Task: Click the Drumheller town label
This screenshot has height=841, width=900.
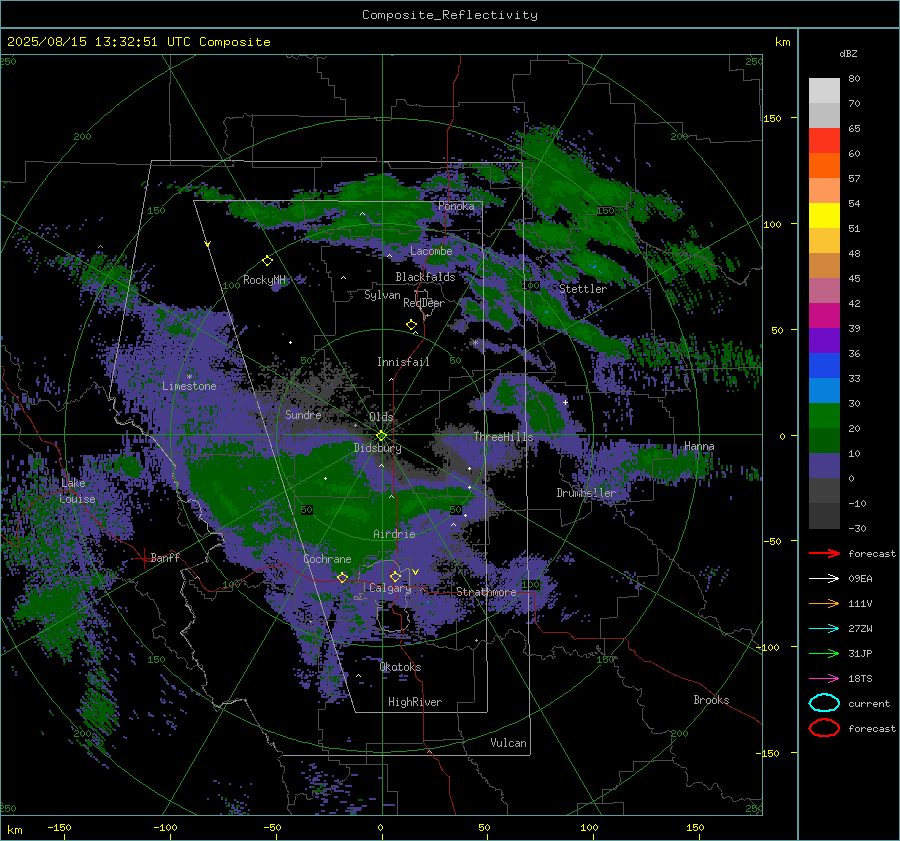Action: click(x=585, y=493)
